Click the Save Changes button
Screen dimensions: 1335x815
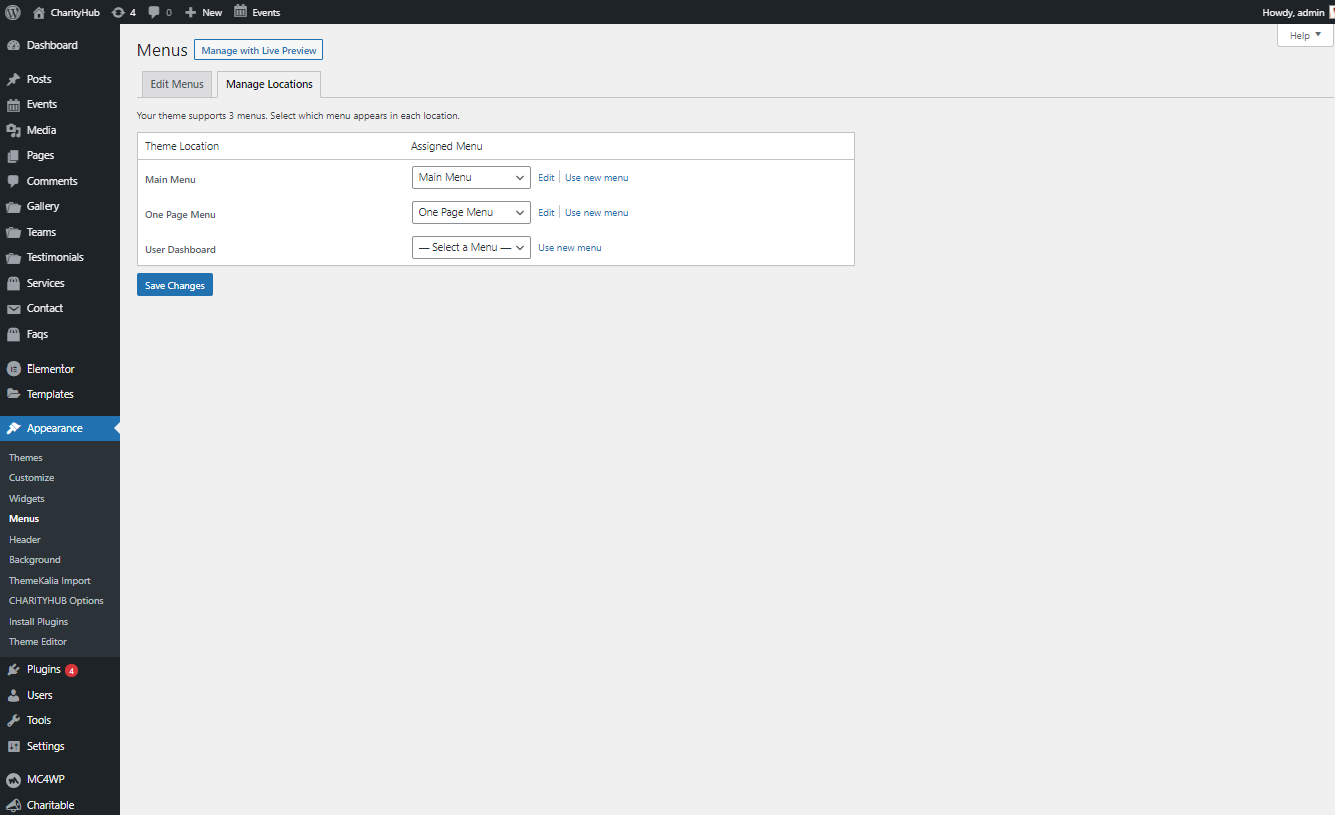coord(175,285)
